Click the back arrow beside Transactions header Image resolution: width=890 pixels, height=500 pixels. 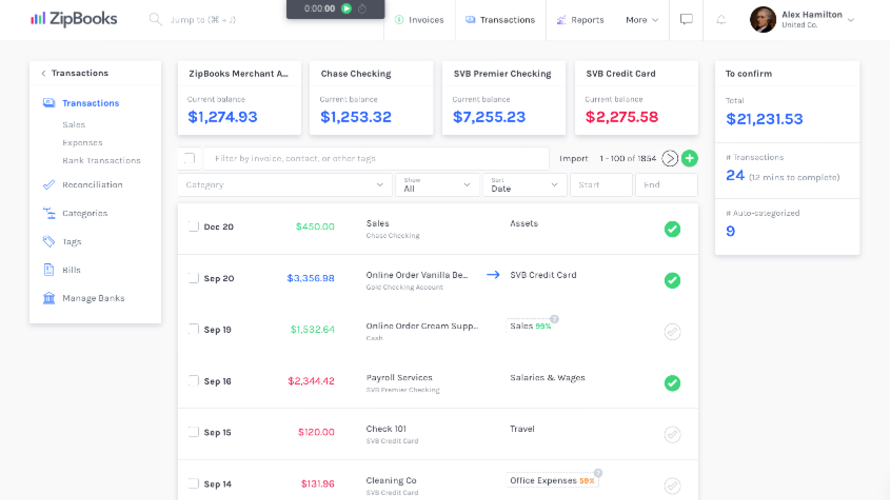43,73
